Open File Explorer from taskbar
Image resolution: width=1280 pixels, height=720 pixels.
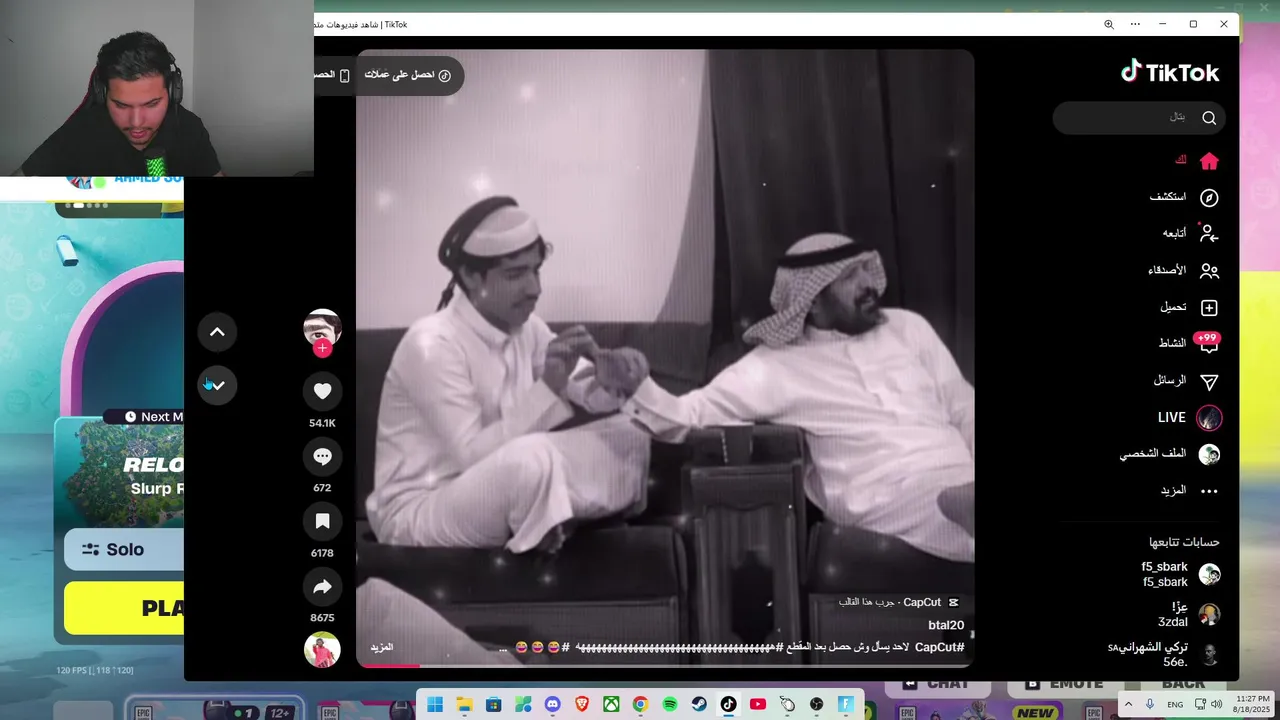tap(464, 704)
